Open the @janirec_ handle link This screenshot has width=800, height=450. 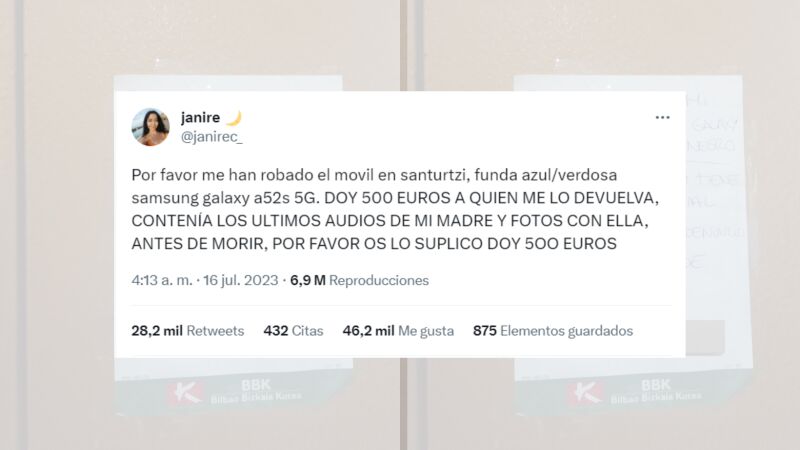click(212, 137)
